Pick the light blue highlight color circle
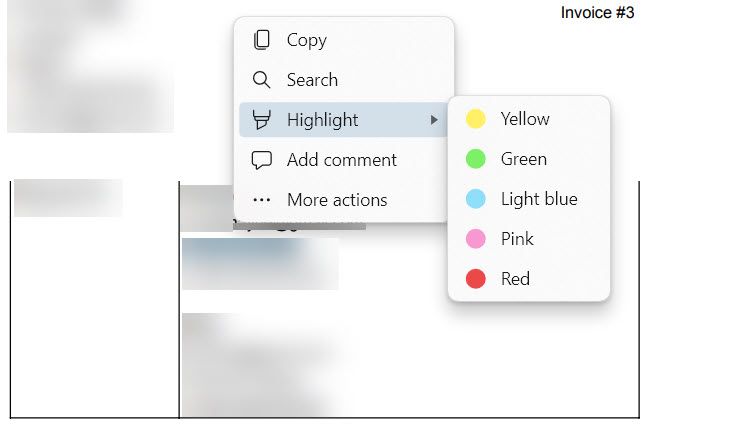Viewport: 750px width, 429px height. [476, 199]
